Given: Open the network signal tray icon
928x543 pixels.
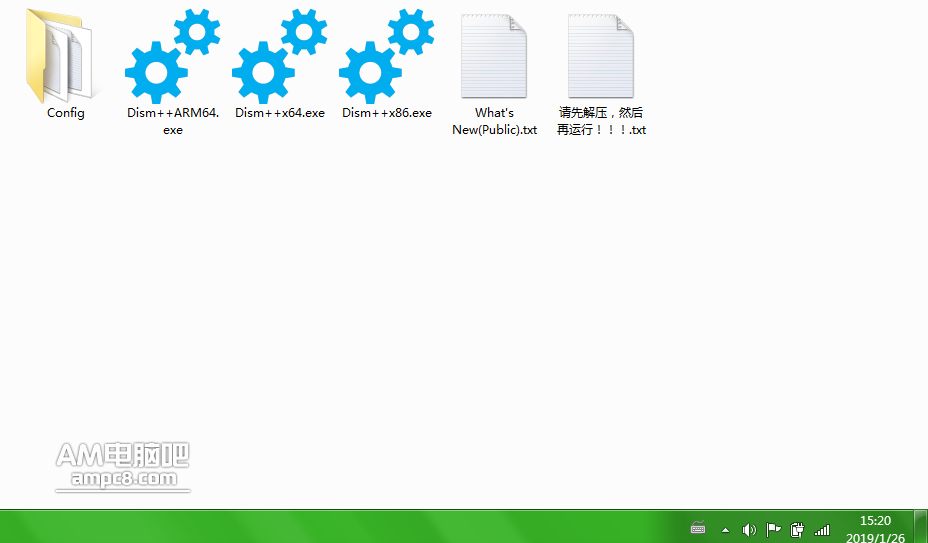Looking at the screenshot, I should pyautogui.click(x=821, y=530).
